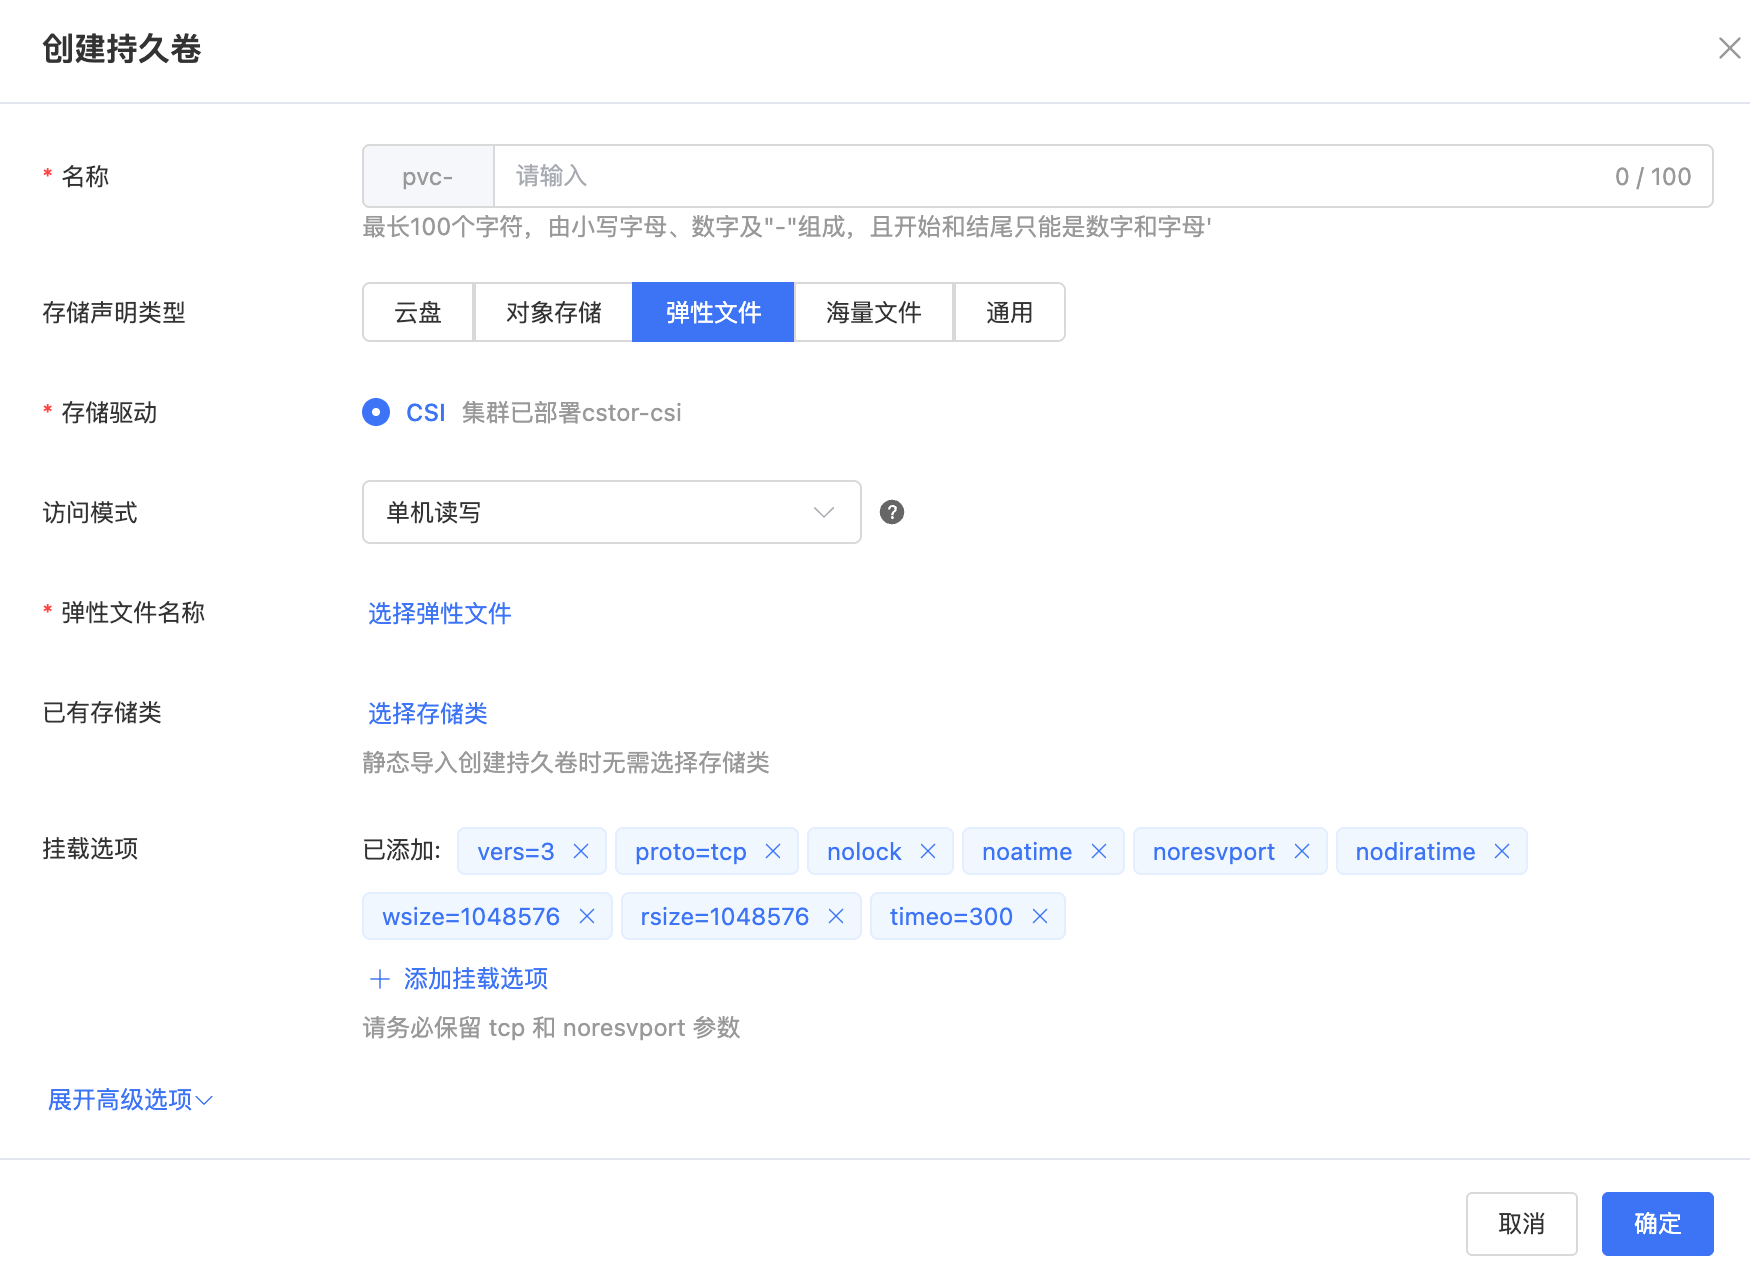Delete the wsize=1048576 option
The image size is (1750, 1270).
[x=587, y=916]
